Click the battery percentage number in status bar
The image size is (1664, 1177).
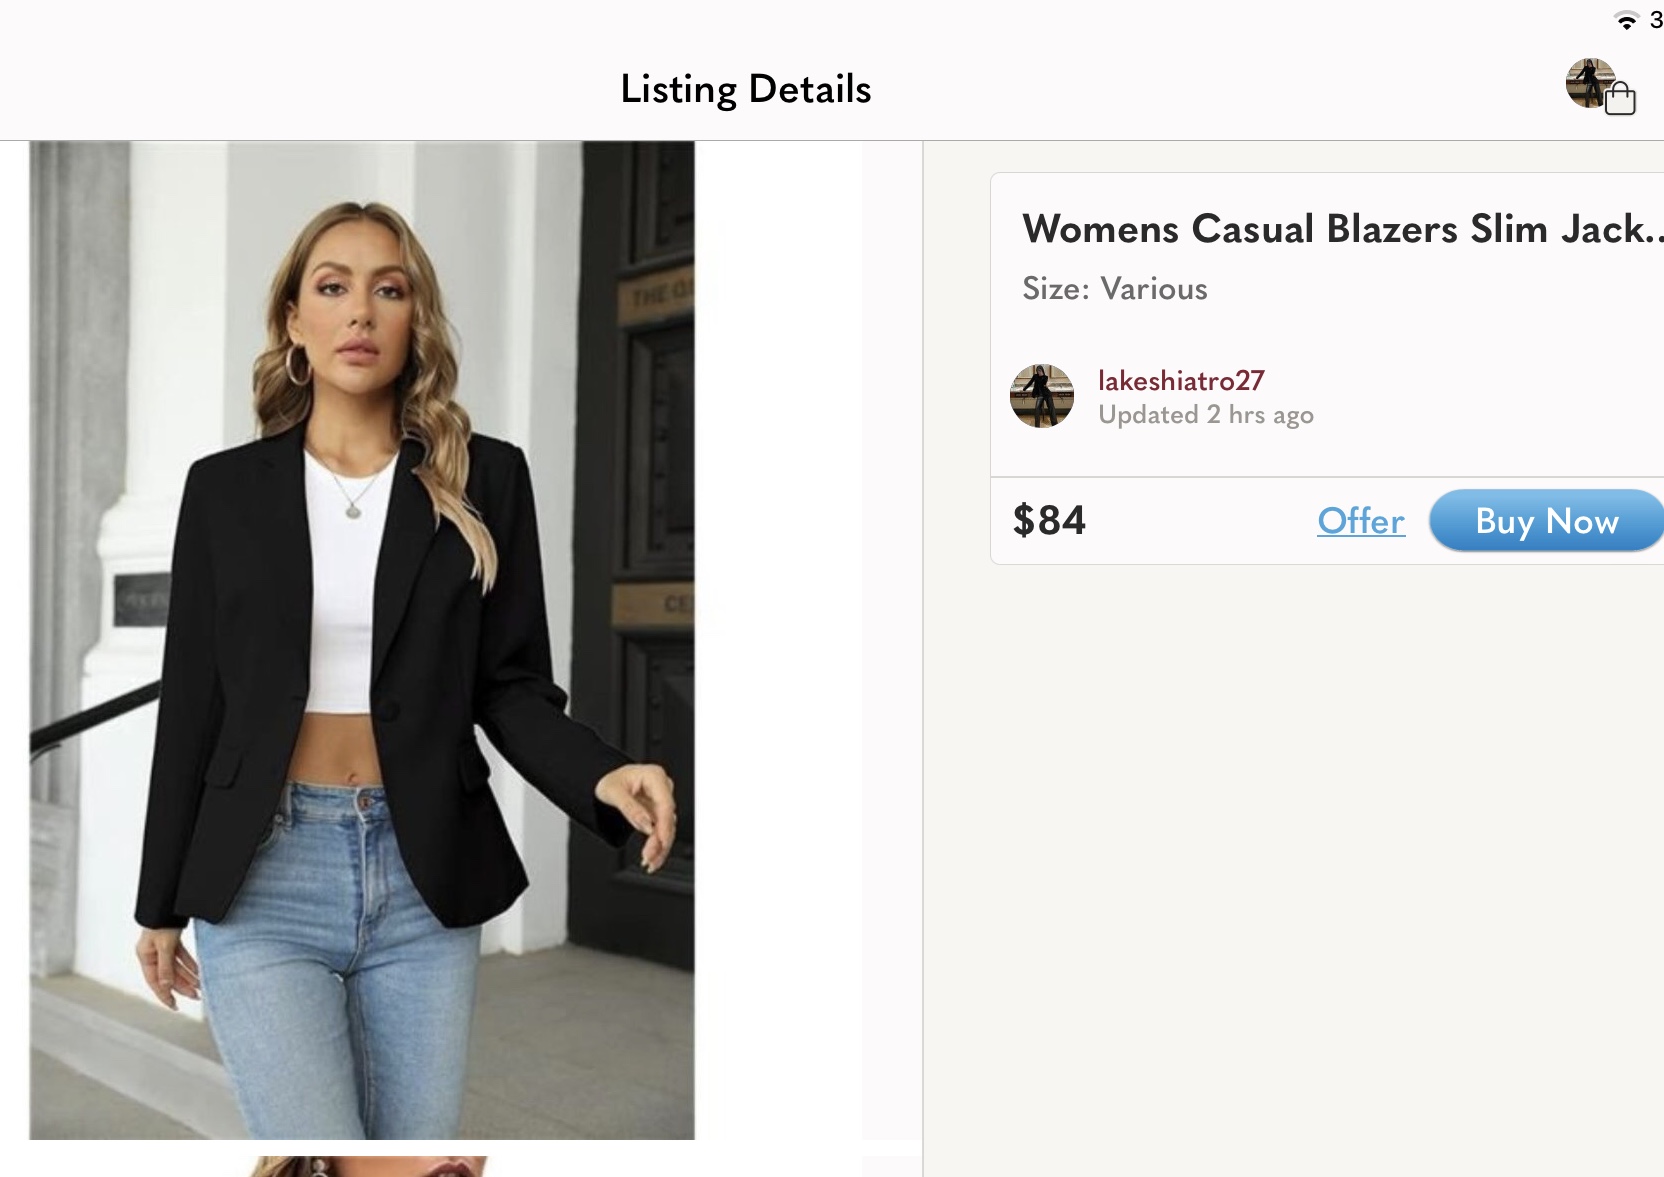(x=1656, y=20)
